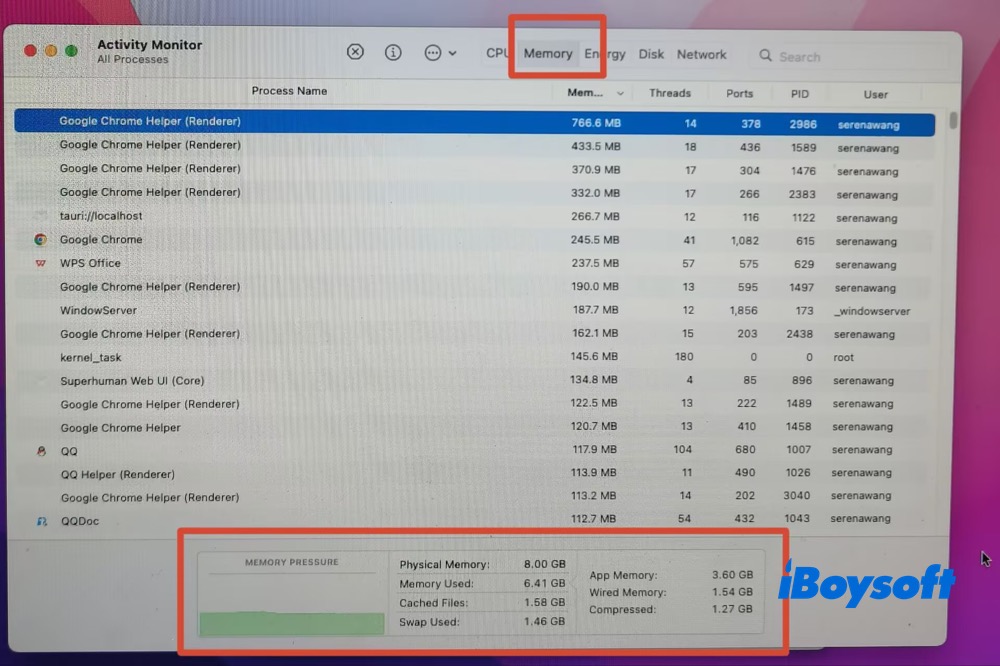Screen dimensions: 1000x666
Task: Select the WPS Office process name
Action: (x=90, y=263)
